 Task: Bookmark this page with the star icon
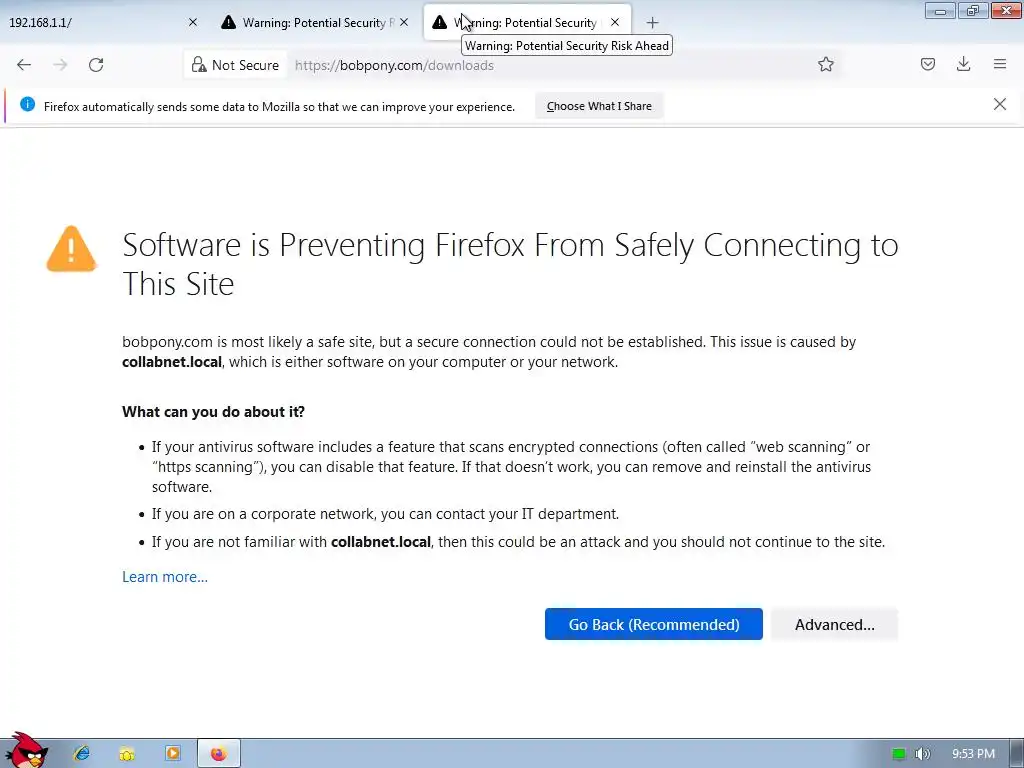[x=826, y=65]
